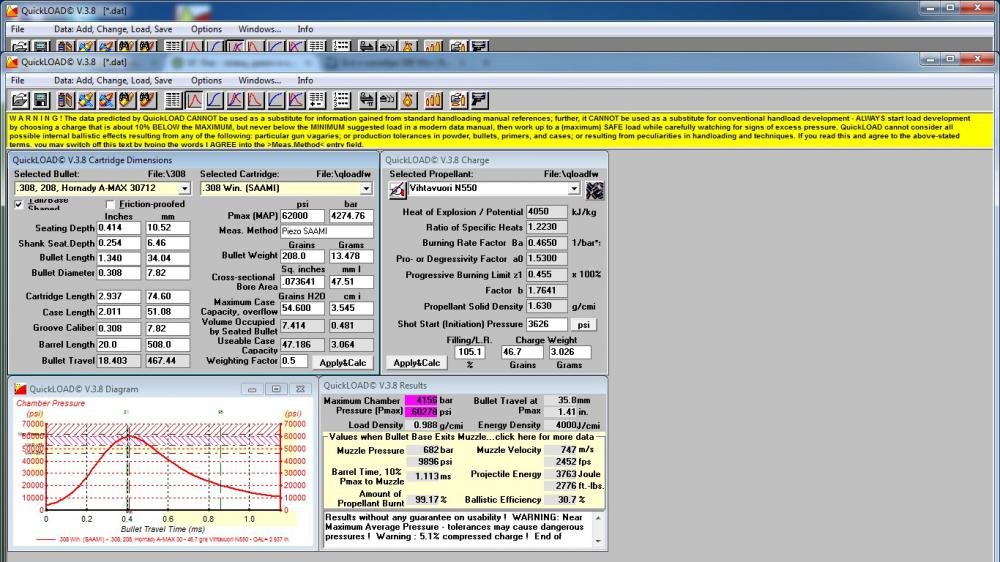Open the Selected Bullet dropdown
The image size is (1000, 562).
pyautogui.click(x=184, y=188)
